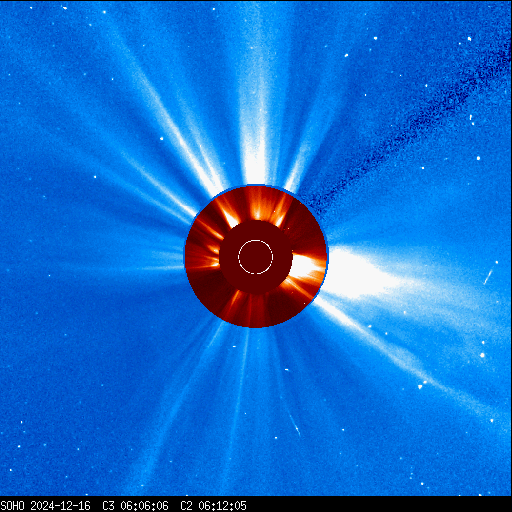Click the white solar disk circle outline
Screen dimensions: 512x512
tap(256, 257)
